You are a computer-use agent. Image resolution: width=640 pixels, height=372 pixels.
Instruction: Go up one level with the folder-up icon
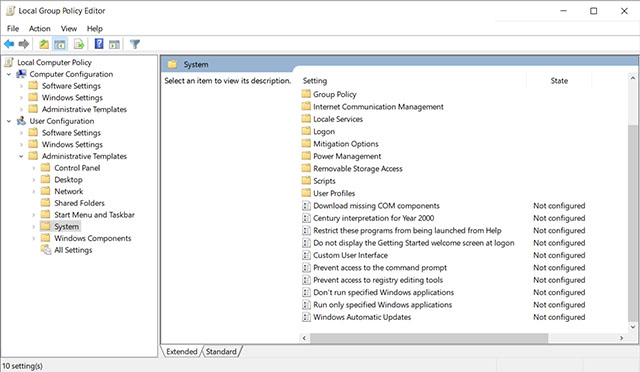[44, 44]
